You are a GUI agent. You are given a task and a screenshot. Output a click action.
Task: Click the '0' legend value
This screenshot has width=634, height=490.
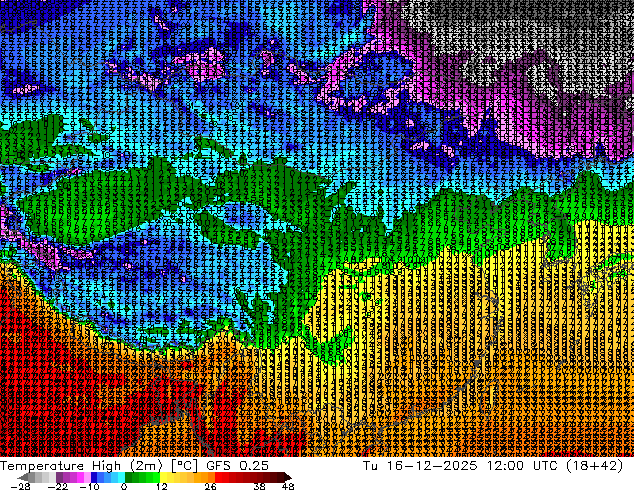[x=124, y=486]
